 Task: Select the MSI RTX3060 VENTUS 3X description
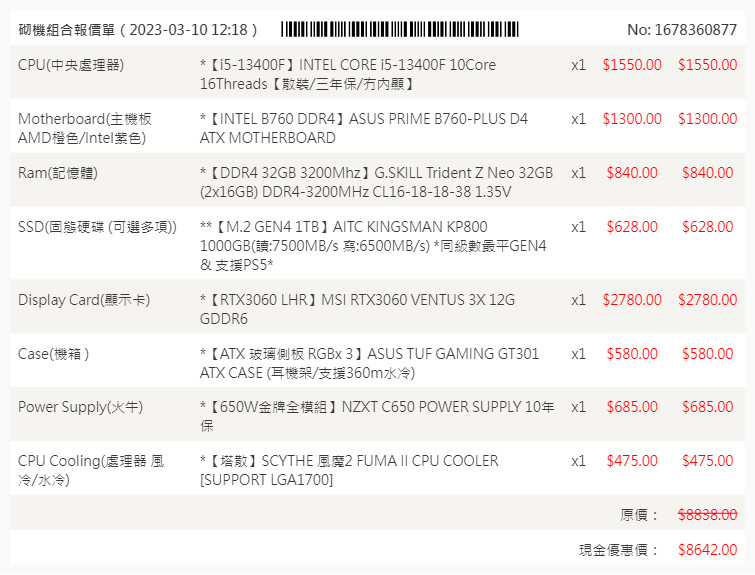coord(357,308)
